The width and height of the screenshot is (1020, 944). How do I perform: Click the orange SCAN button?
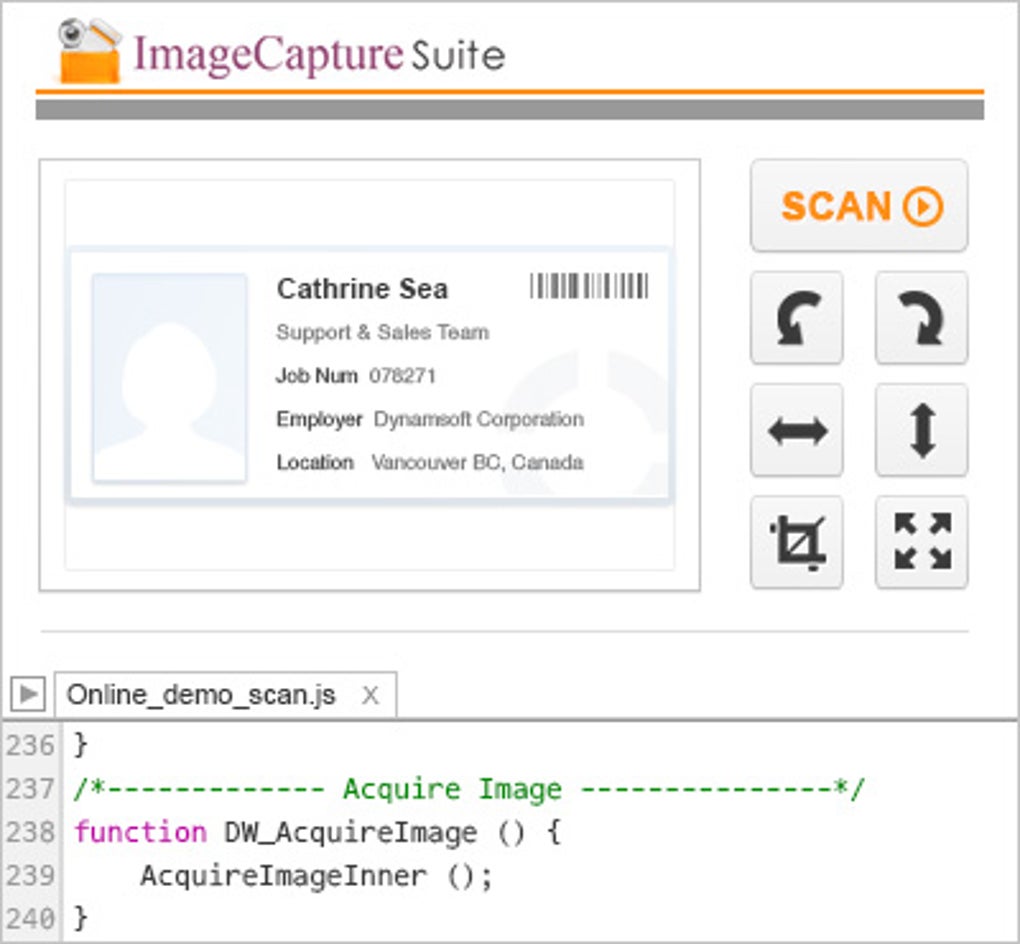(859, 206)
